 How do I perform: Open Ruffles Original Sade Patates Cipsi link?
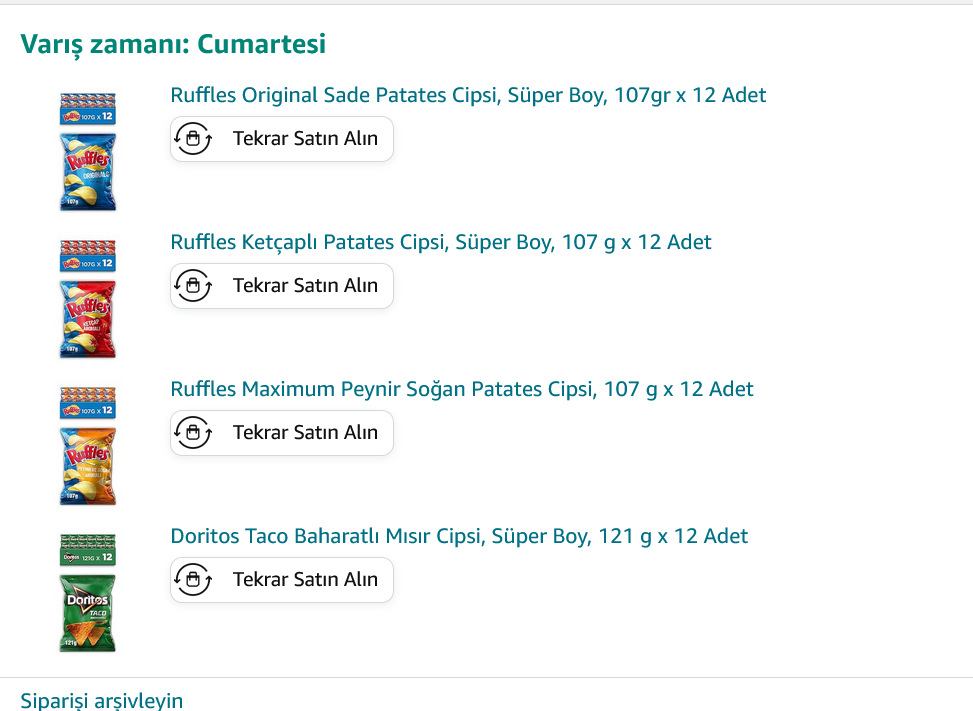(468, 96)
